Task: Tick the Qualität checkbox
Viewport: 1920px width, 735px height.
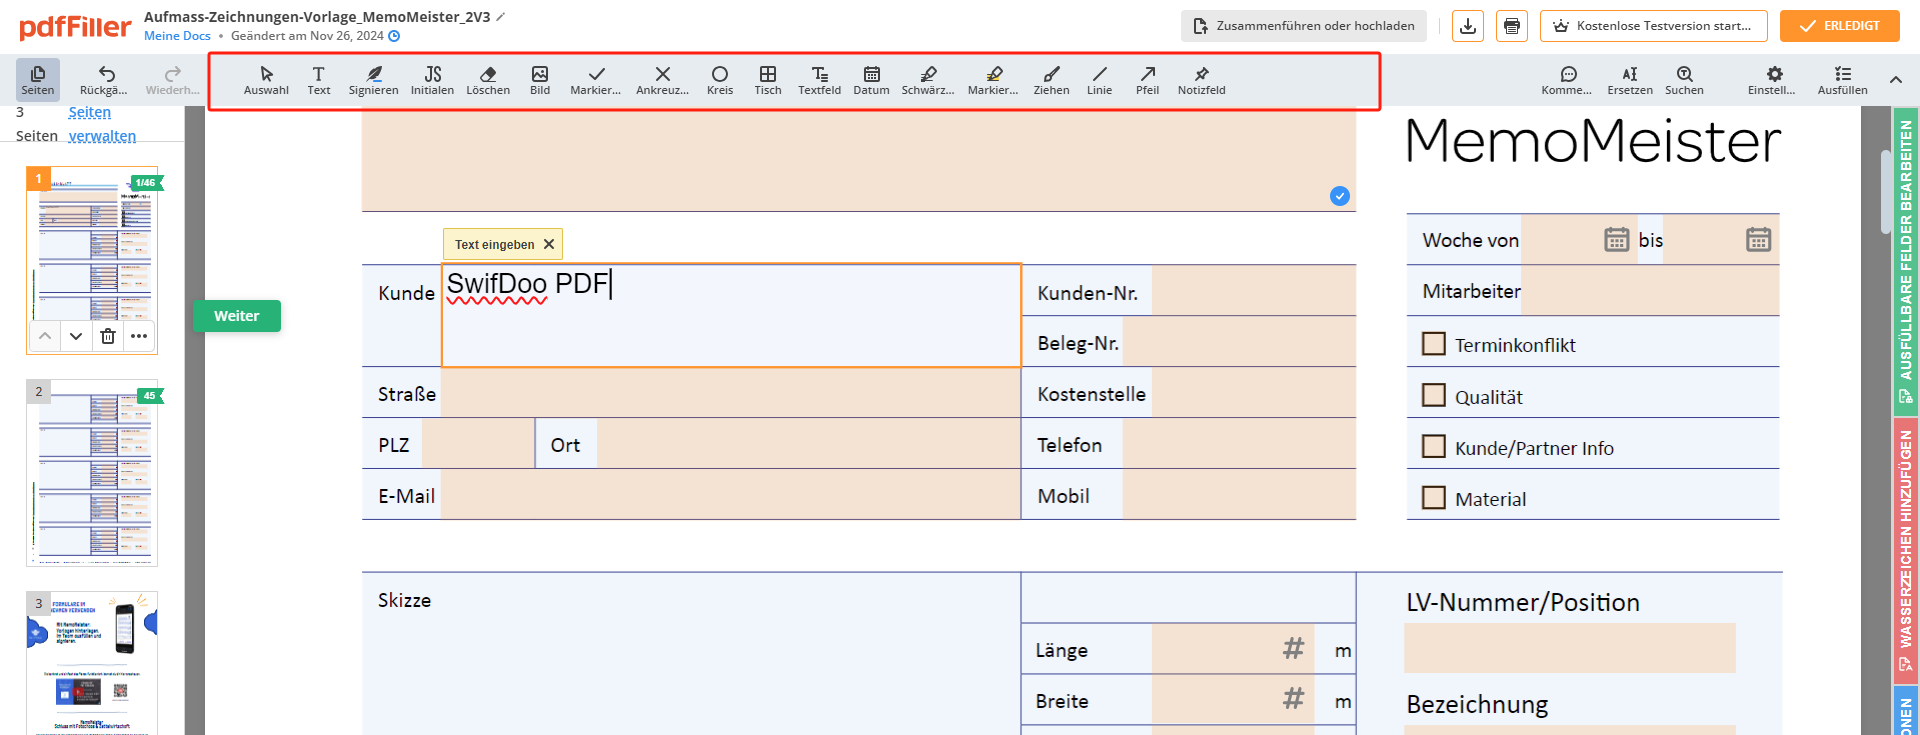Action: [1433, 396]
